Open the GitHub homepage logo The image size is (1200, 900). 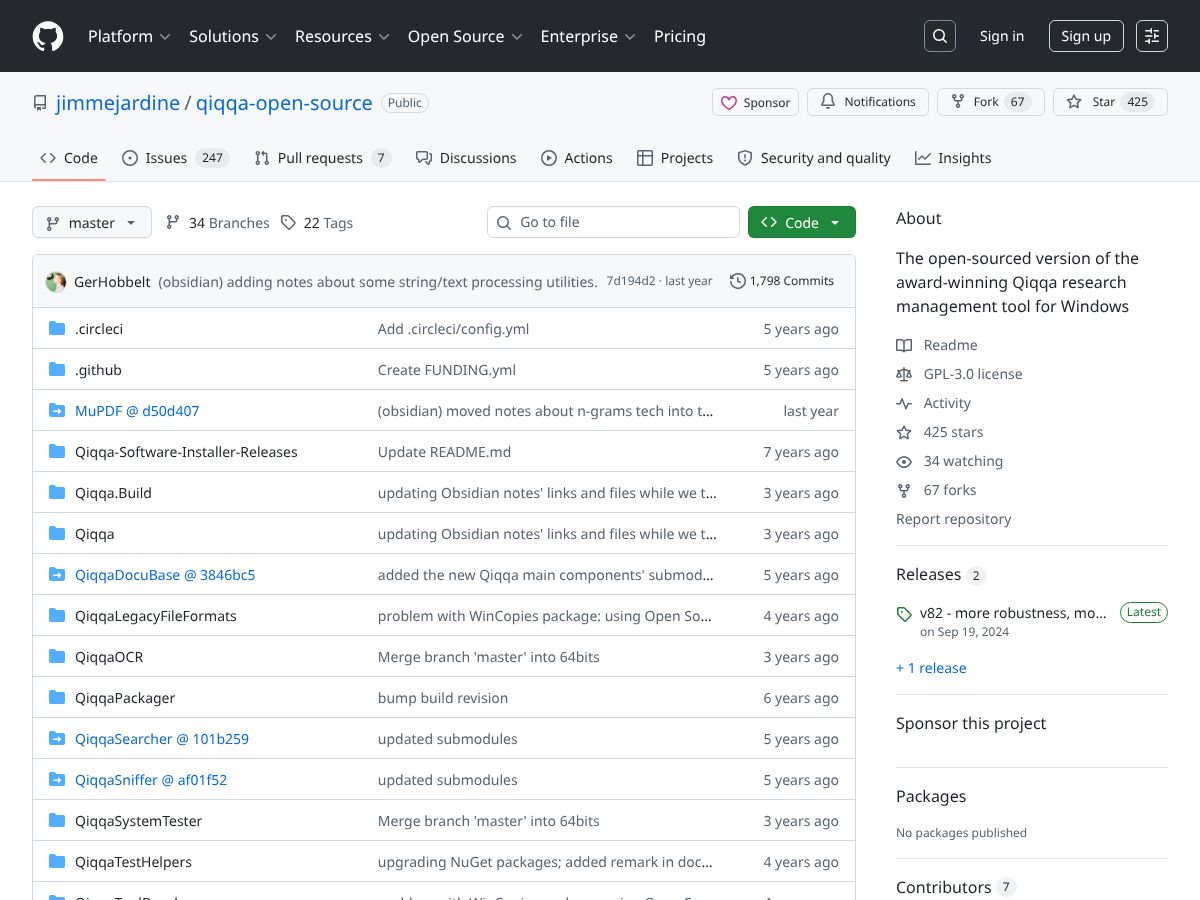(48, 36)
